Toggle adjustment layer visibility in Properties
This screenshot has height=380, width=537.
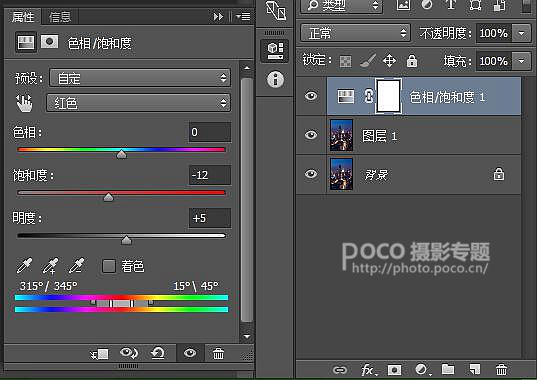point(190,353)
